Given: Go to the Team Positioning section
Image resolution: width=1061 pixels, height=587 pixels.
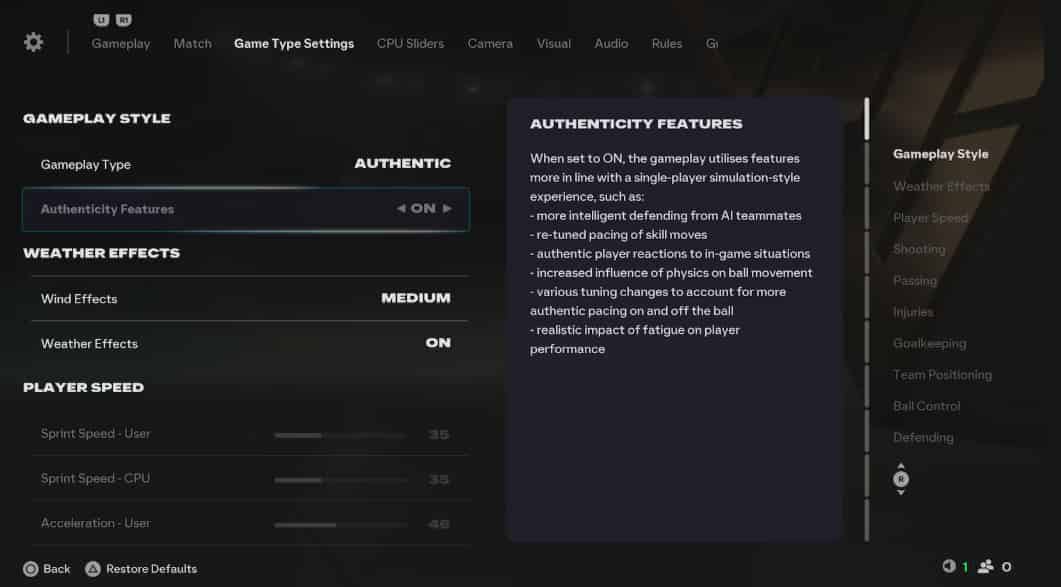Looking at the screenshot, I should (942, 375).
